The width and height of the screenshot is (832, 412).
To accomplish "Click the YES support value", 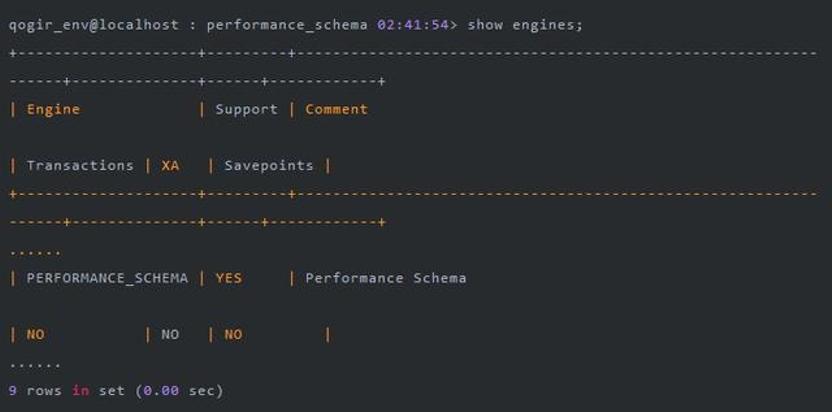I will coord(228,278).
